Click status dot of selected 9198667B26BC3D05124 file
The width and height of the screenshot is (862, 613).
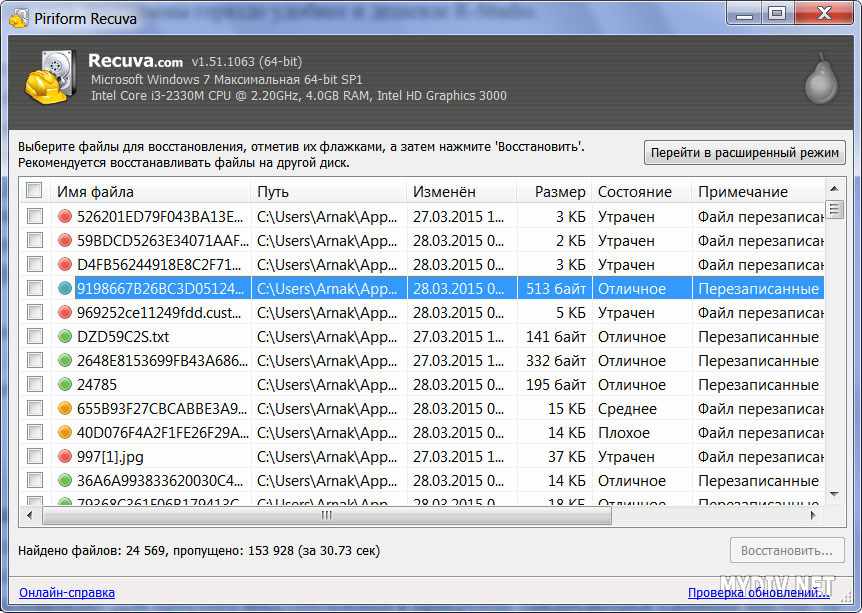coord(65,289)
